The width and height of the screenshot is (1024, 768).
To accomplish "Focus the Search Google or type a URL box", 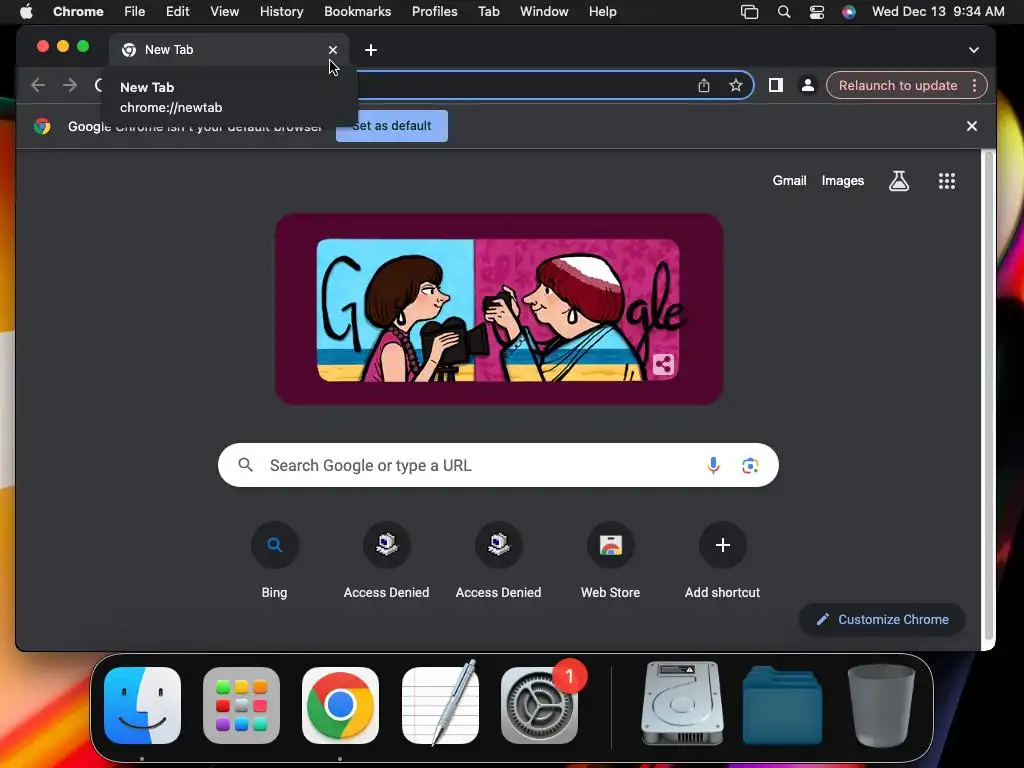I will click(x=498, y=465).
